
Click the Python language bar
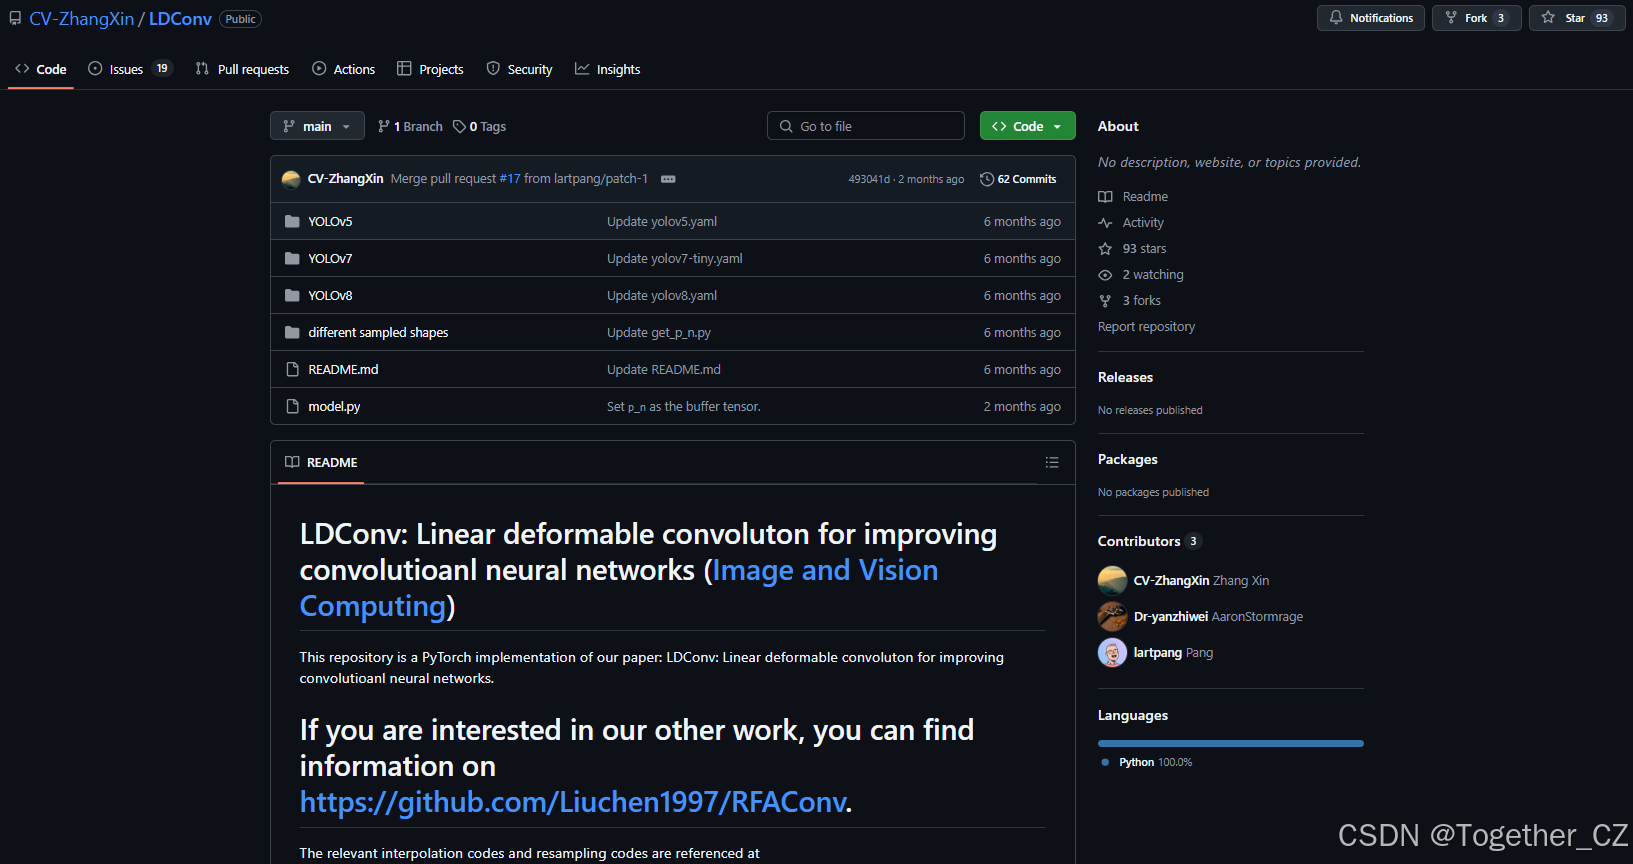point(1230,743)
